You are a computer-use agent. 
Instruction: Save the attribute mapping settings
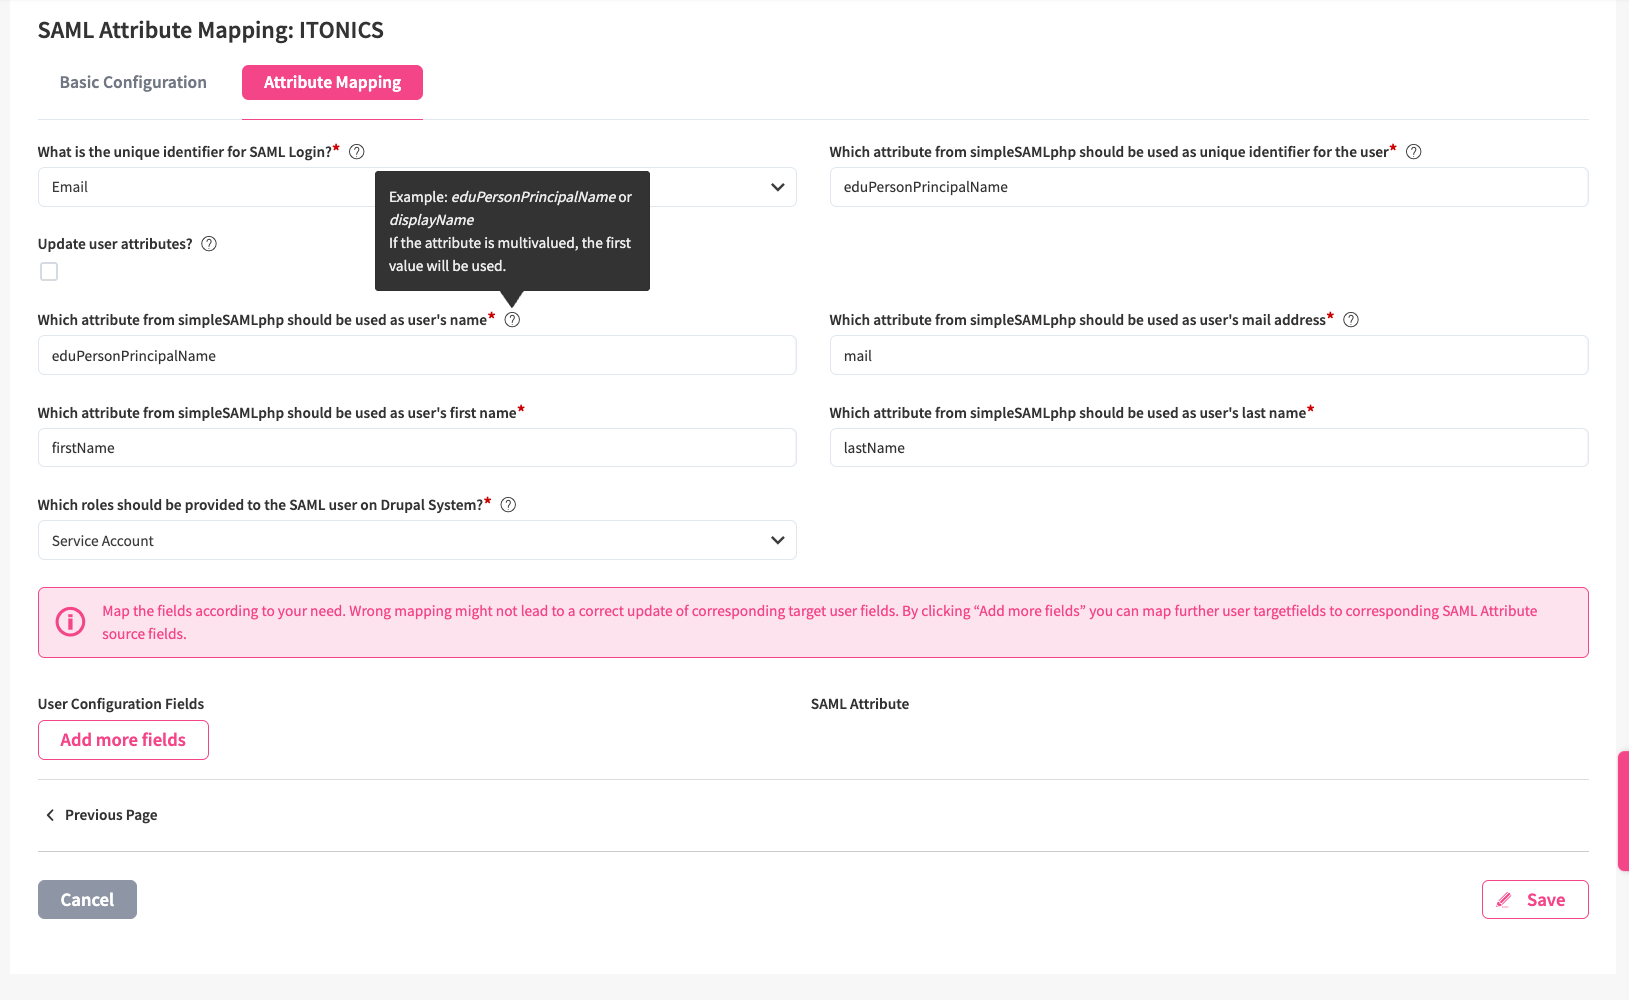point(1534,900)
